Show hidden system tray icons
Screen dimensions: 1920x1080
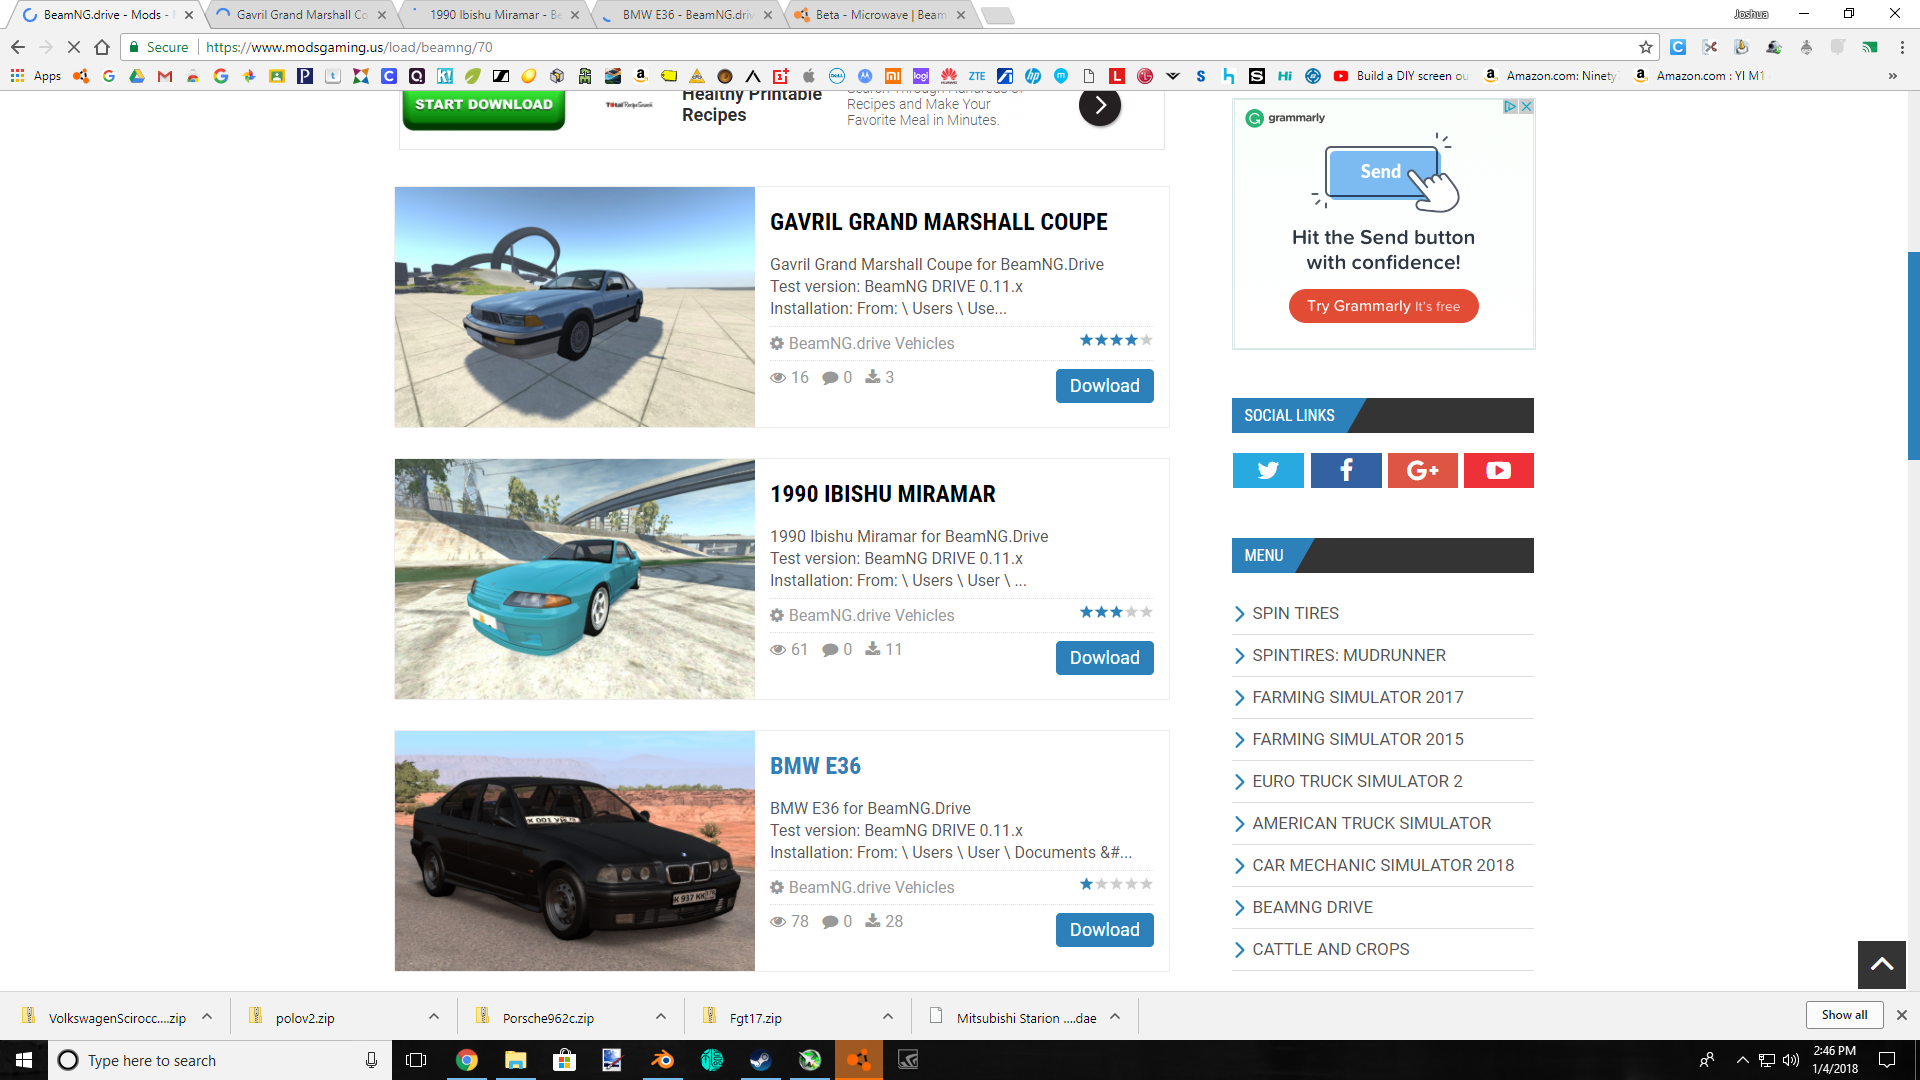click(1742, 1060)
